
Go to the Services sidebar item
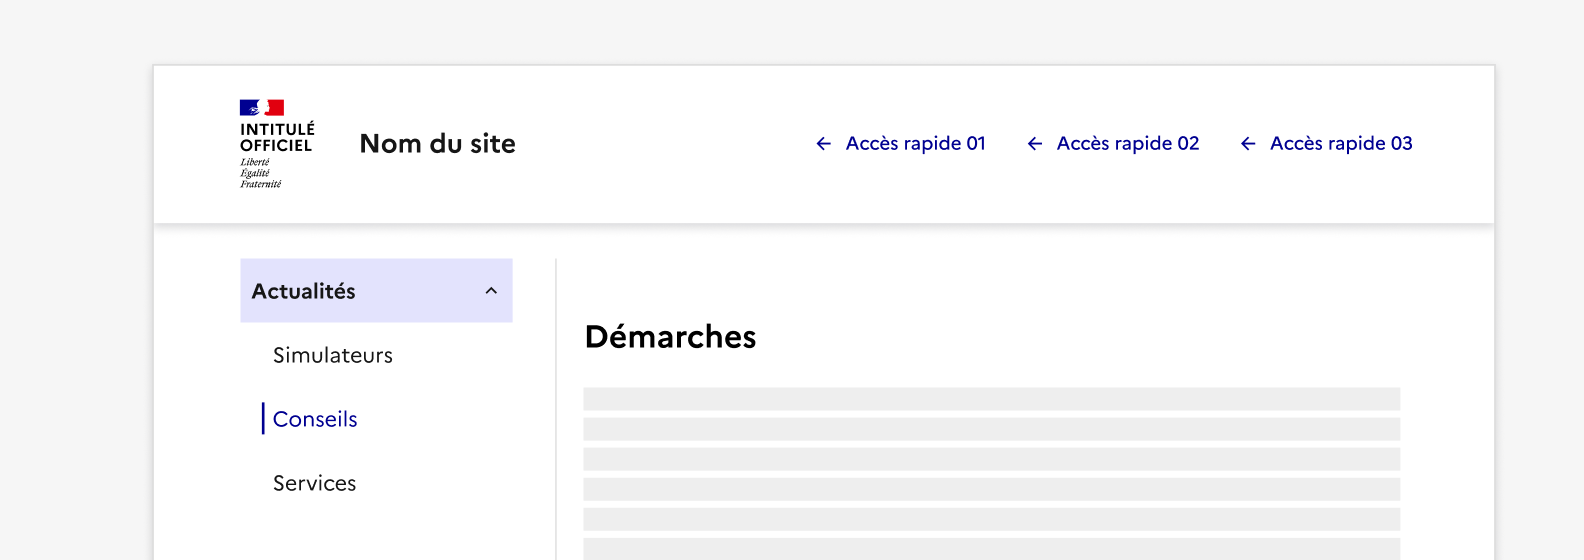(315, 483)
